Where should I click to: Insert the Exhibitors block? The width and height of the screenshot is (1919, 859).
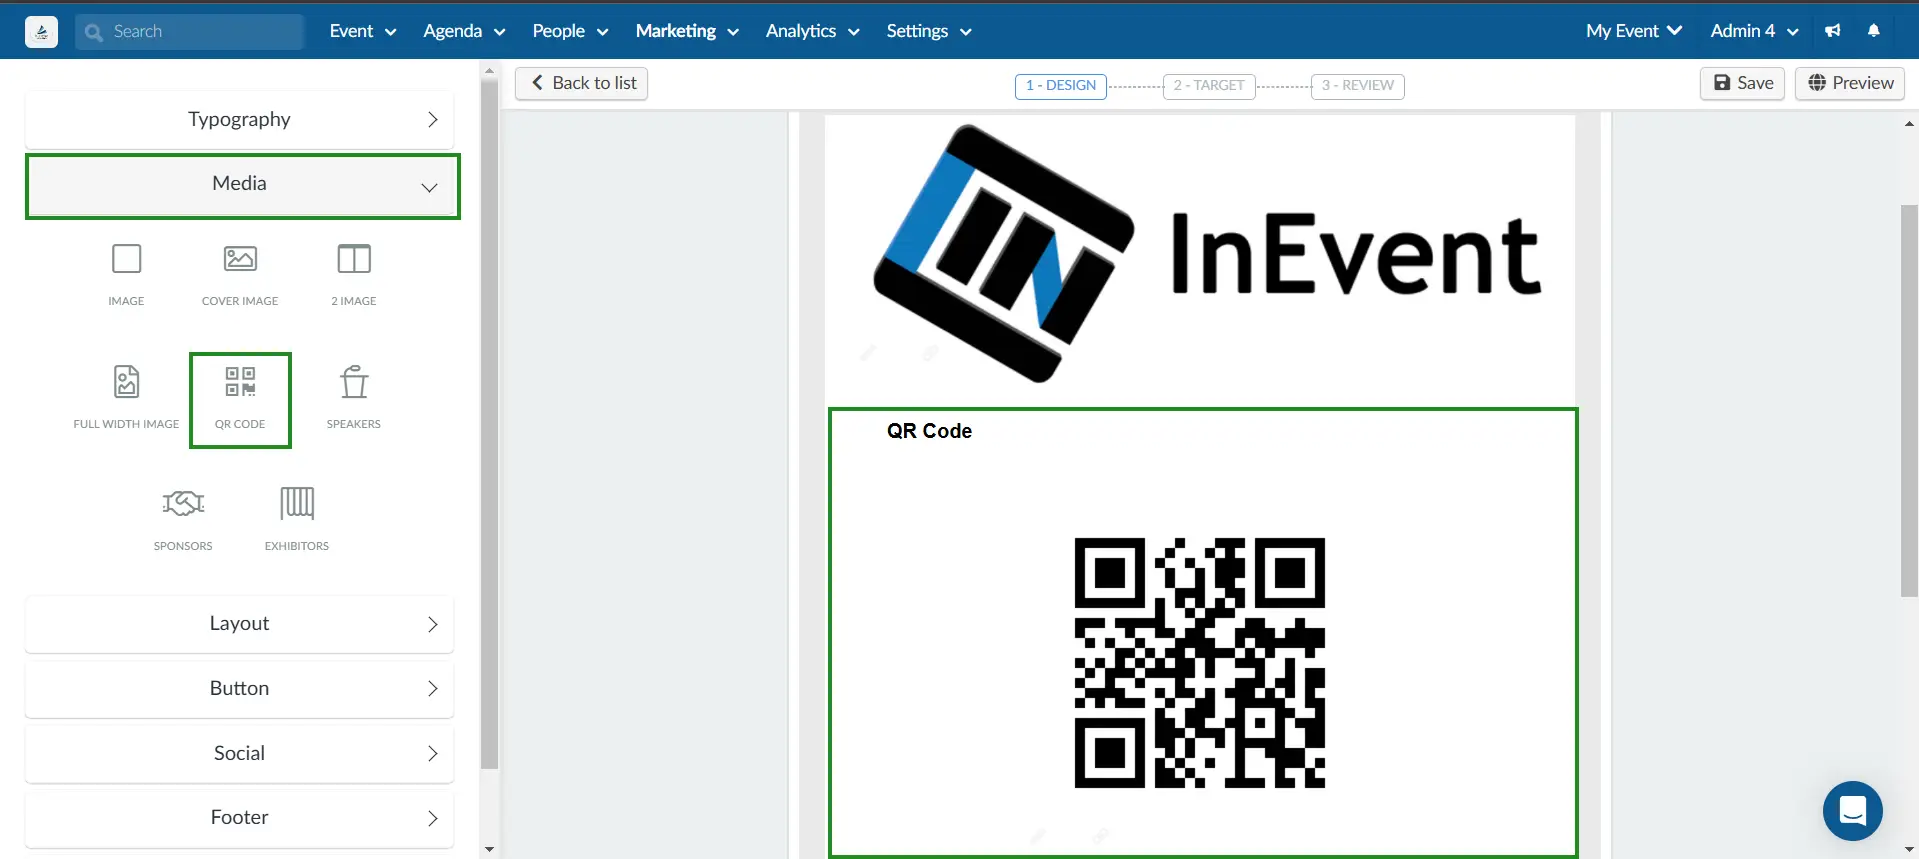[x=297, y=519]
